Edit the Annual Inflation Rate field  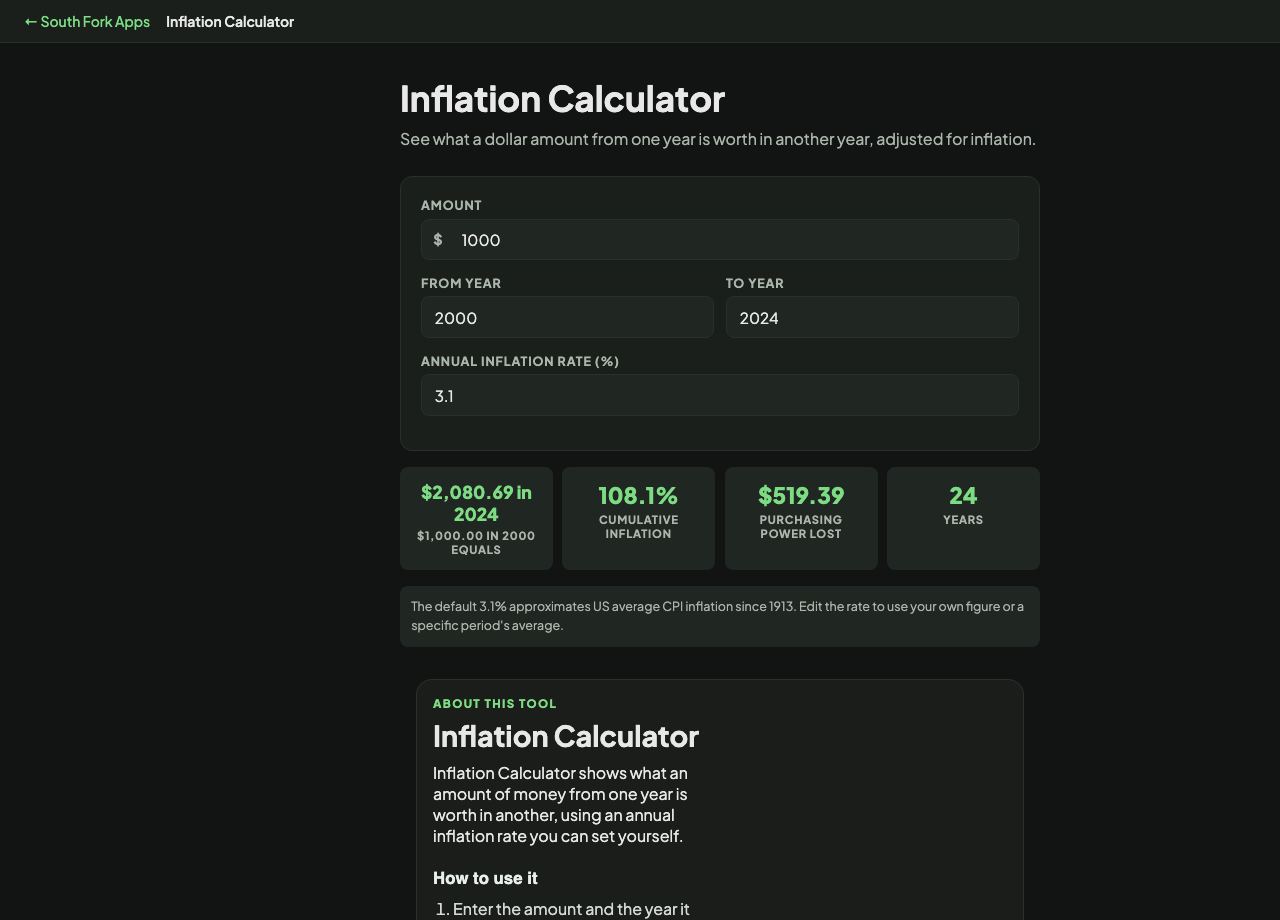click(720, 396)
